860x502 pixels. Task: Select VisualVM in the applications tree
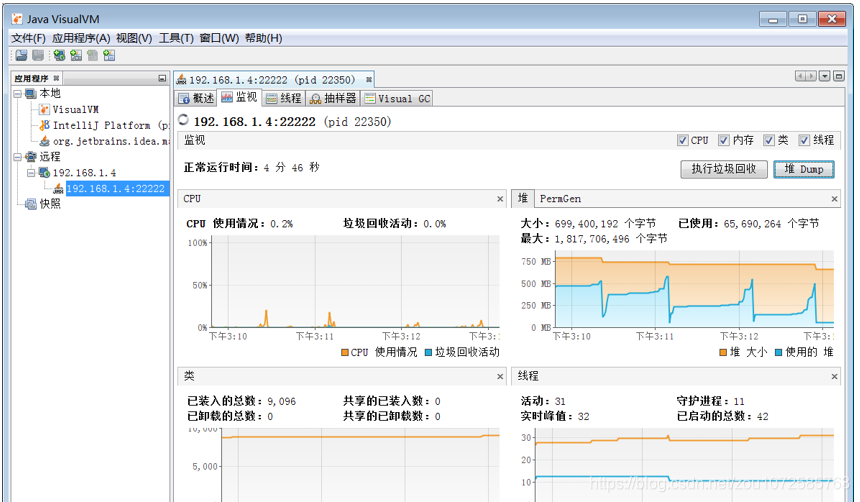click(x=76, y=110)
